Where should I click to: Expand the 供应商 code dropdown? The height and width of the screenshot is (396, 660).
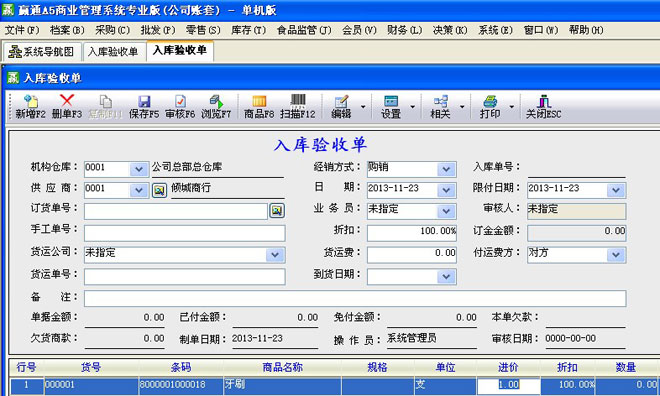pos(138,190)
